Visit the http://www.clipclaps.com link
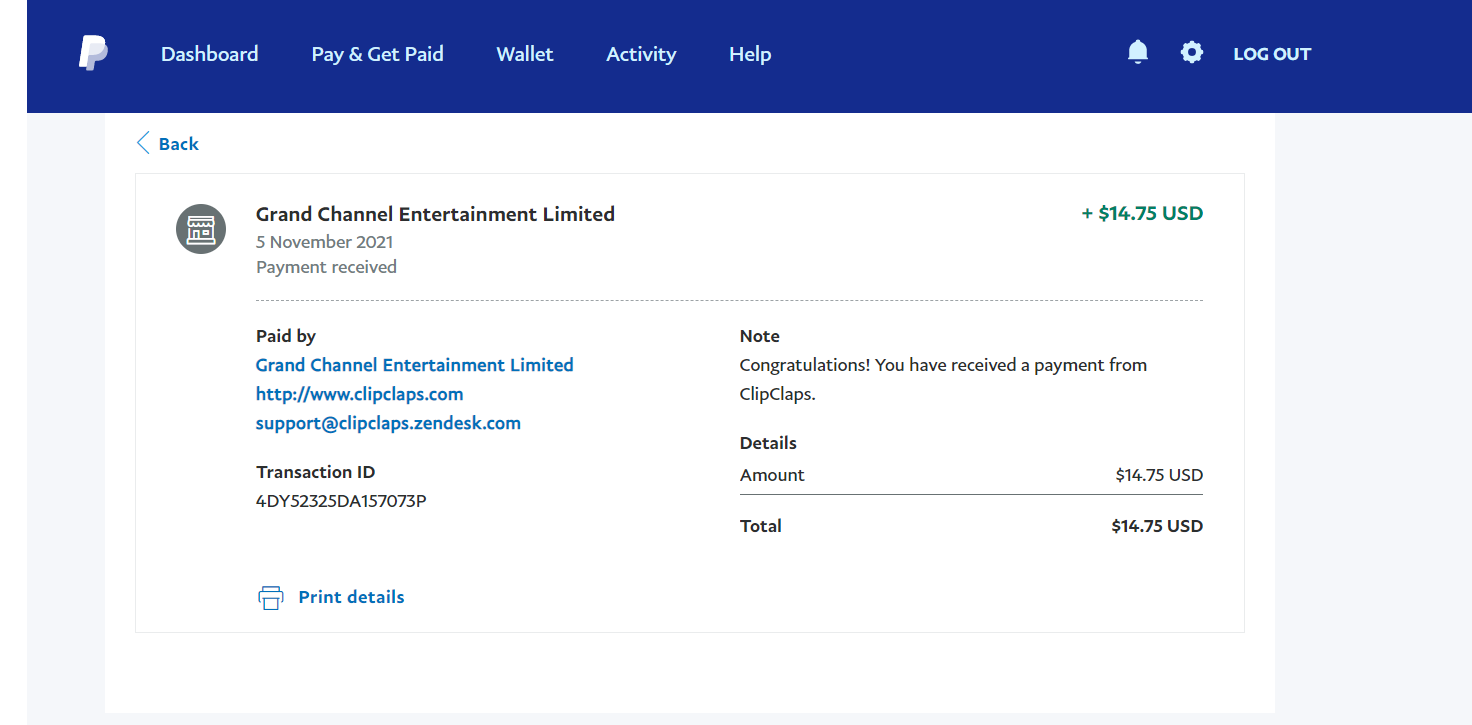 point(360,394)
